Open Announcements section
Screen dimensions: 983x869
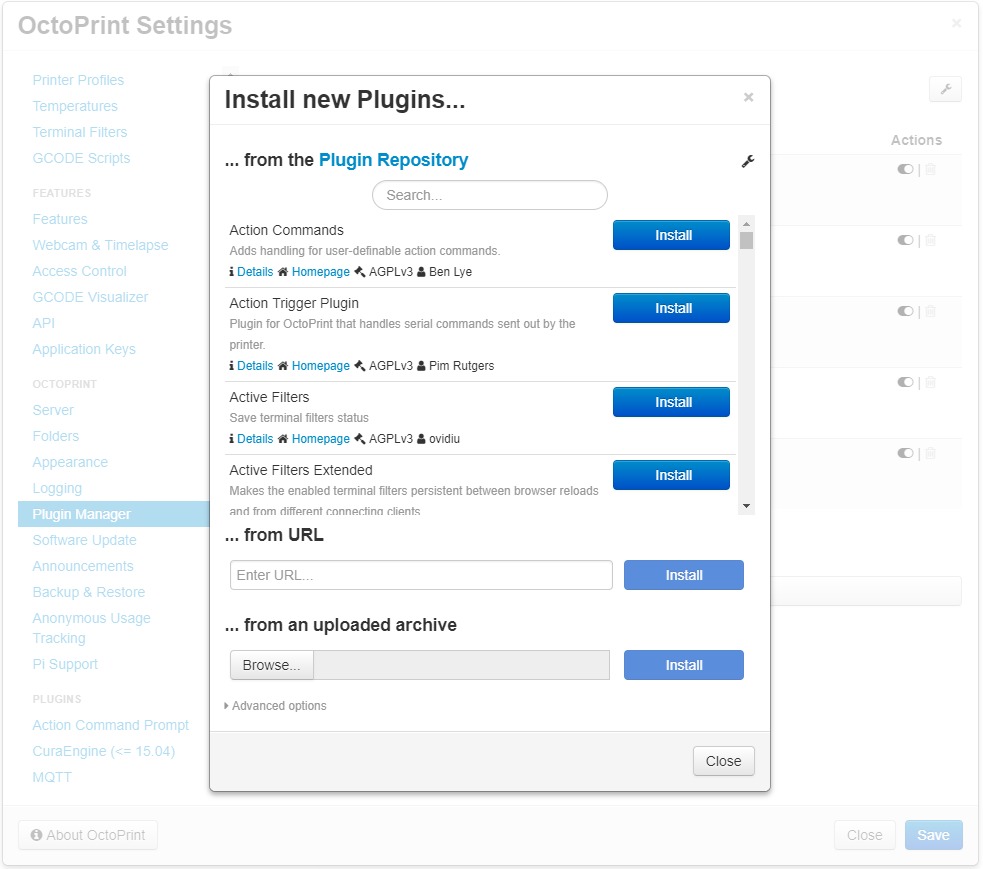tap(83, 566)
